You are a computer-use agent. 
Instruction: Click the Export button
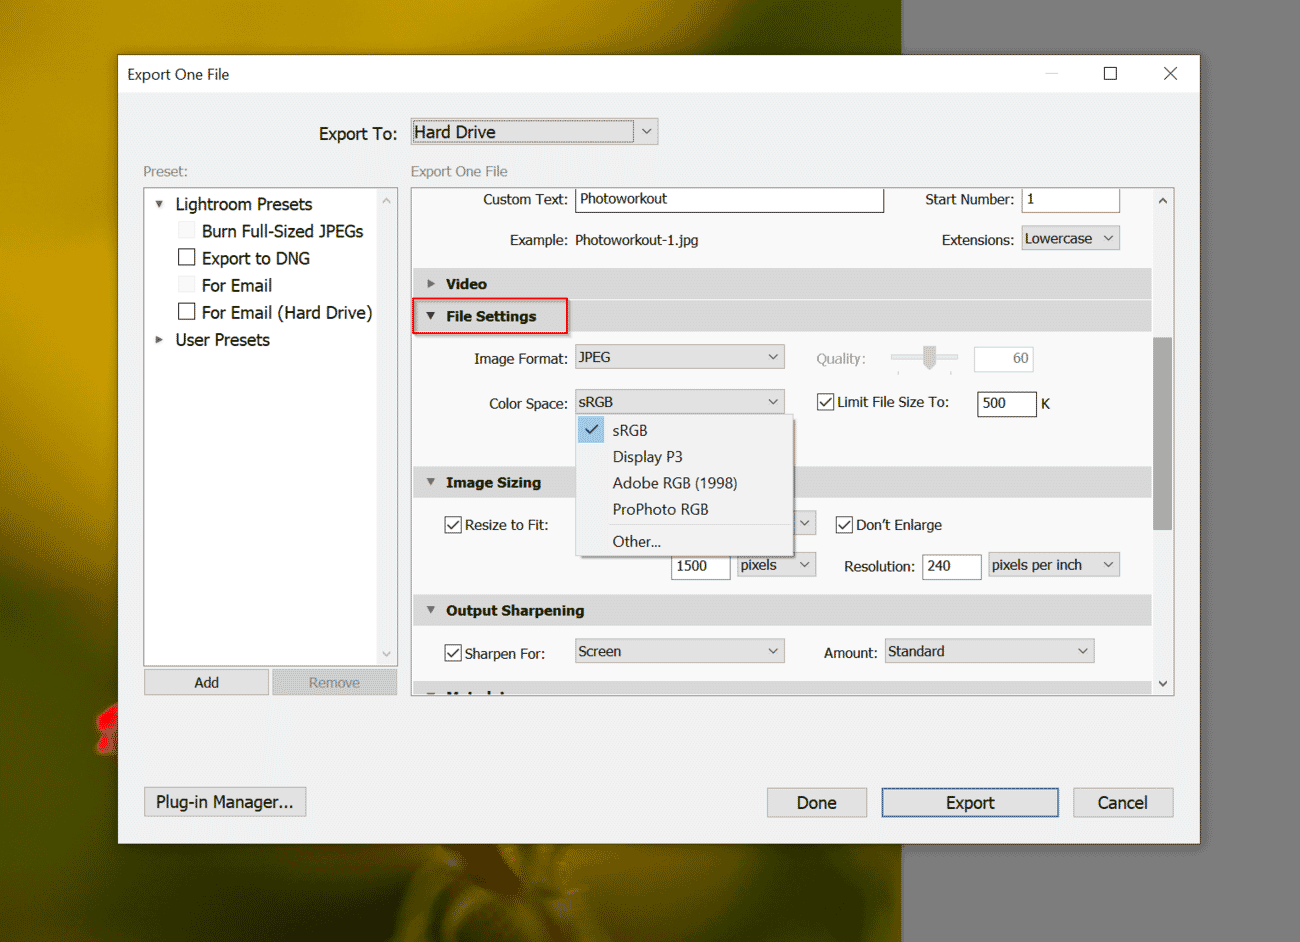(x=969, y=802)
